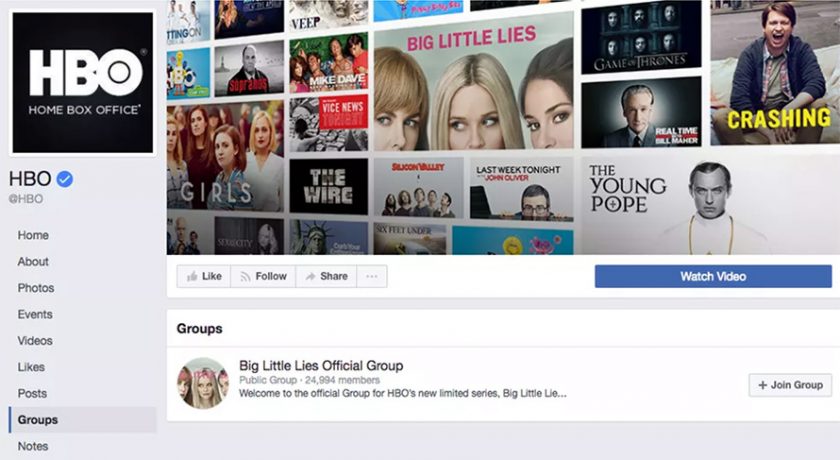The width and height of the screenshot is (840, 460).
Task: Like the HBO page
Action: (204, 276)
